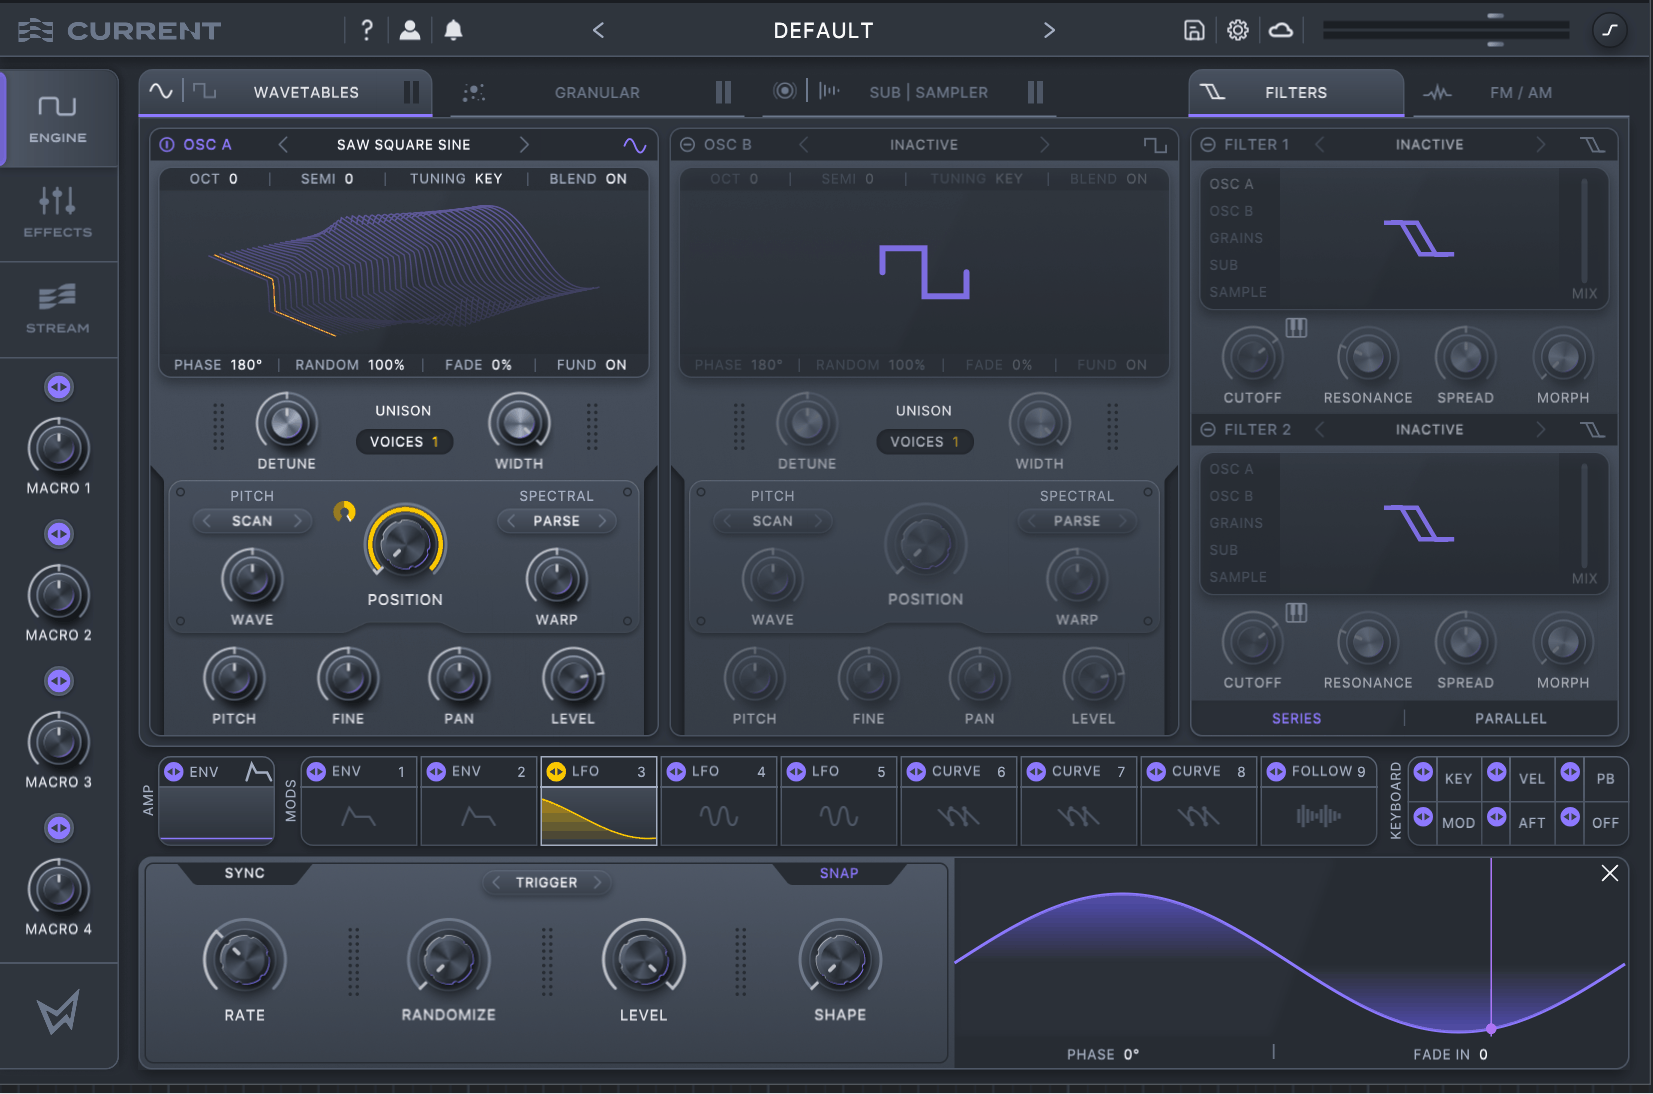Select the LFO 4 modulator tab
The height and width of the screenshot is (1094, 1653).
tap(718, 801)
